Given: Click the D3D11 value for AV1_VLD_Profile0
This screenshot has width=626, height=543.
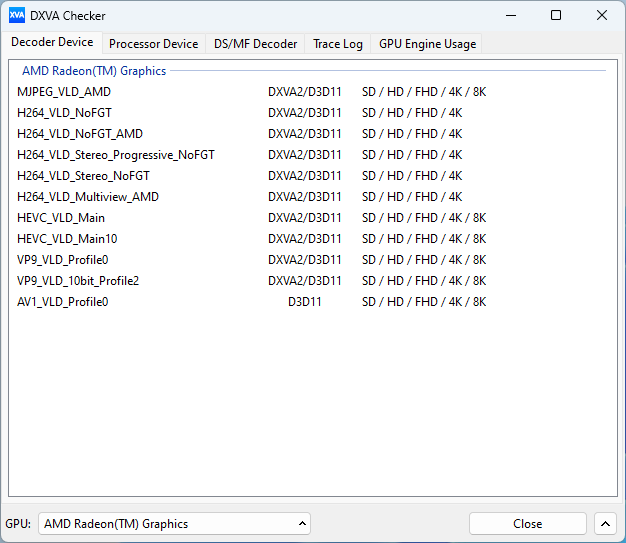Looking at the screenshot, I should [305, 302].
